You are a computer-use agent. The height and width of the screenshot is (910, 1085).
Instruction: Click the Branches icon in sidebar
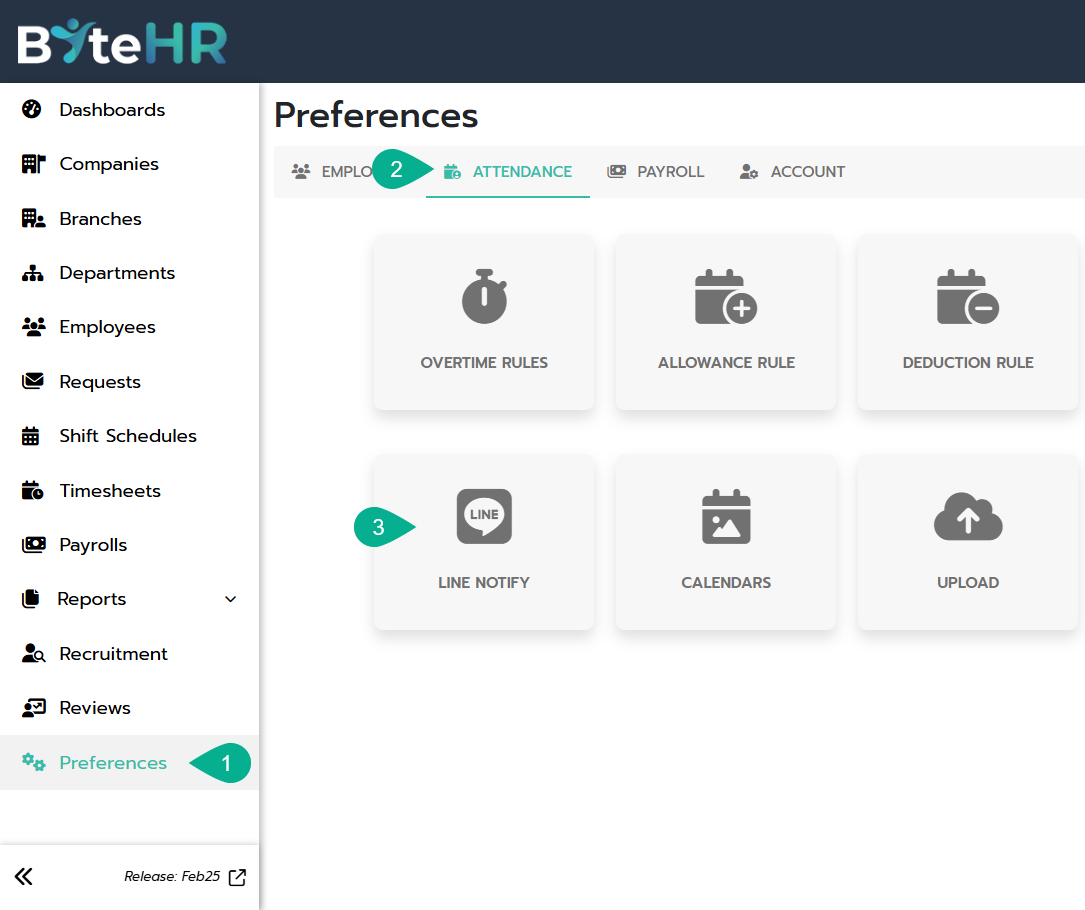click(33, 219)
